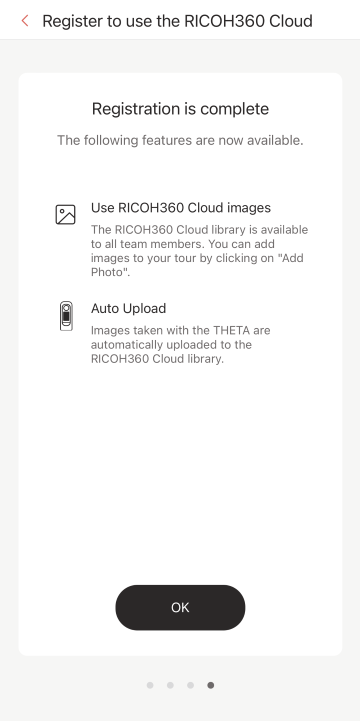This screenshot has height=721, width=360.
Task: Click the picture icon beside Cloud images
Action: tap(65, 215)
